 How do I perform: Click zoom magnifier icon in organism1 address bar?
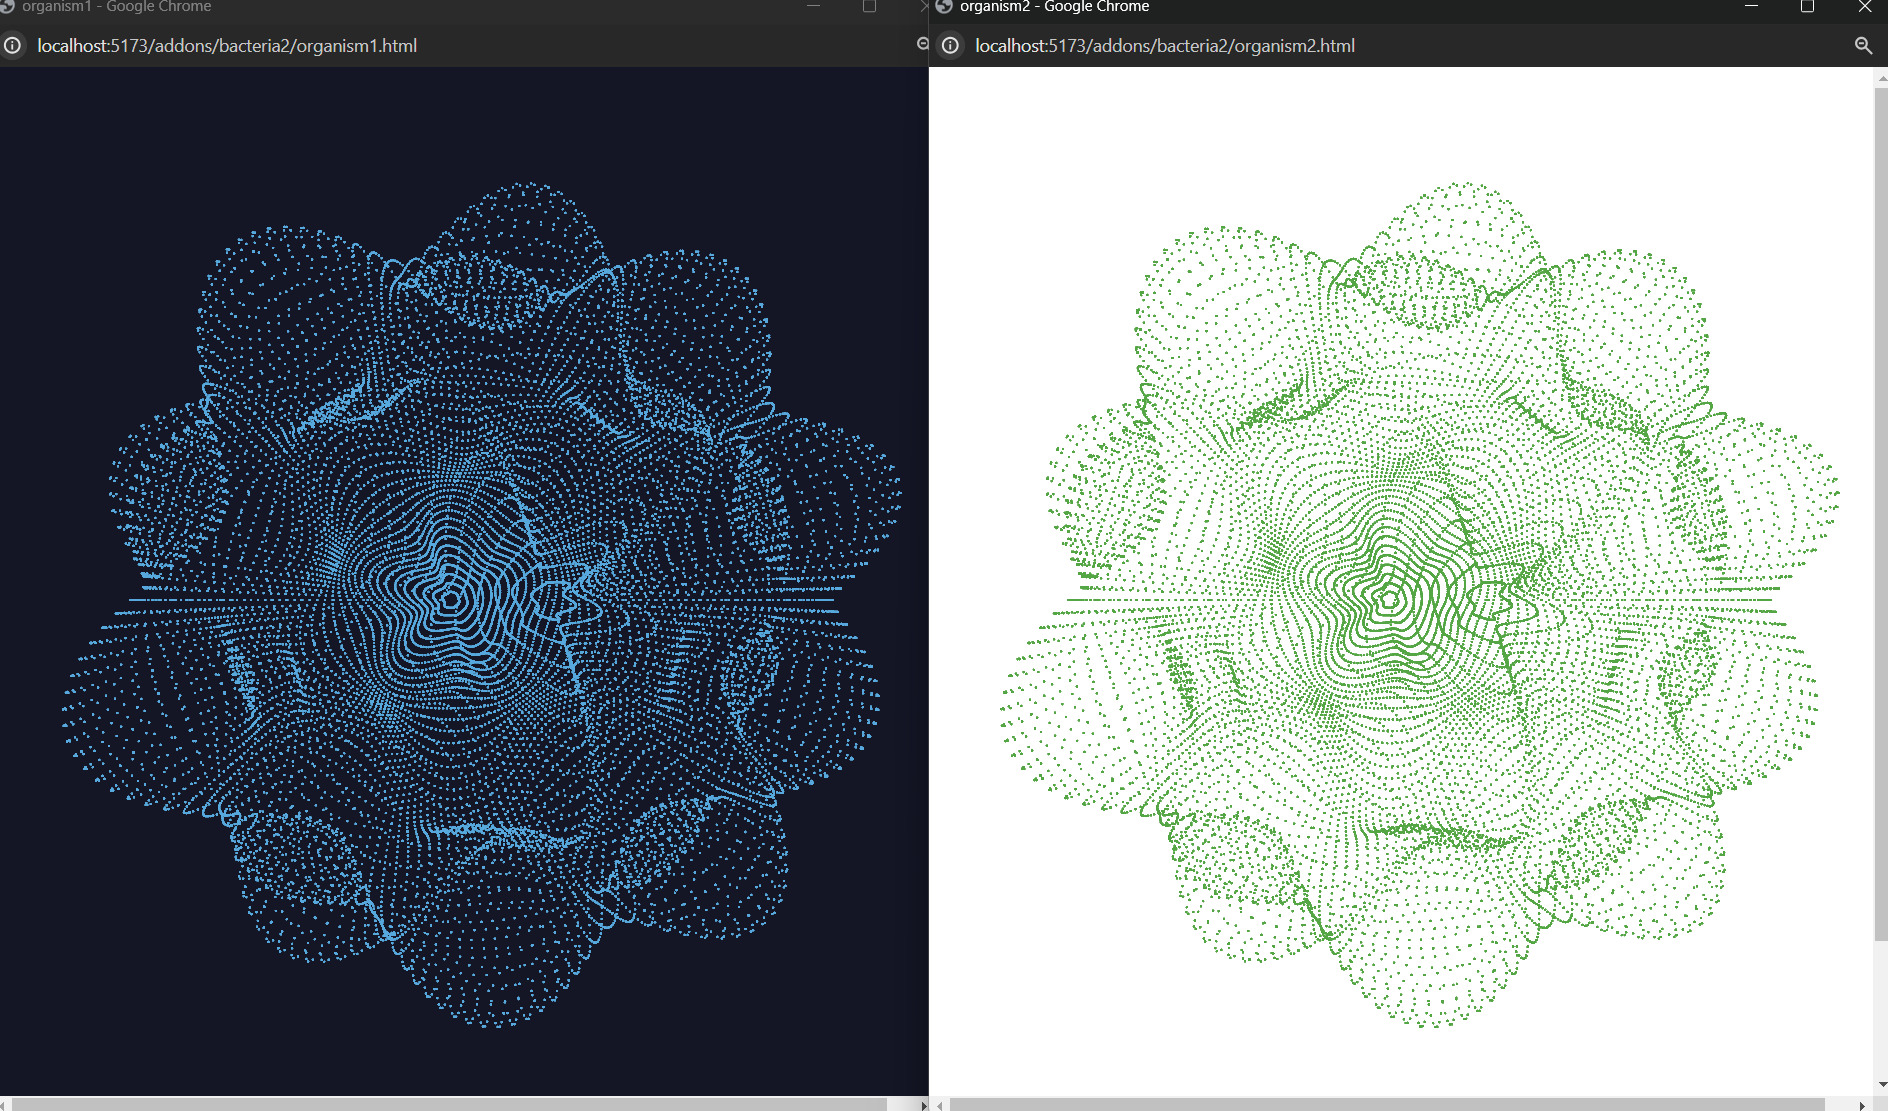(x=922, y=45)
